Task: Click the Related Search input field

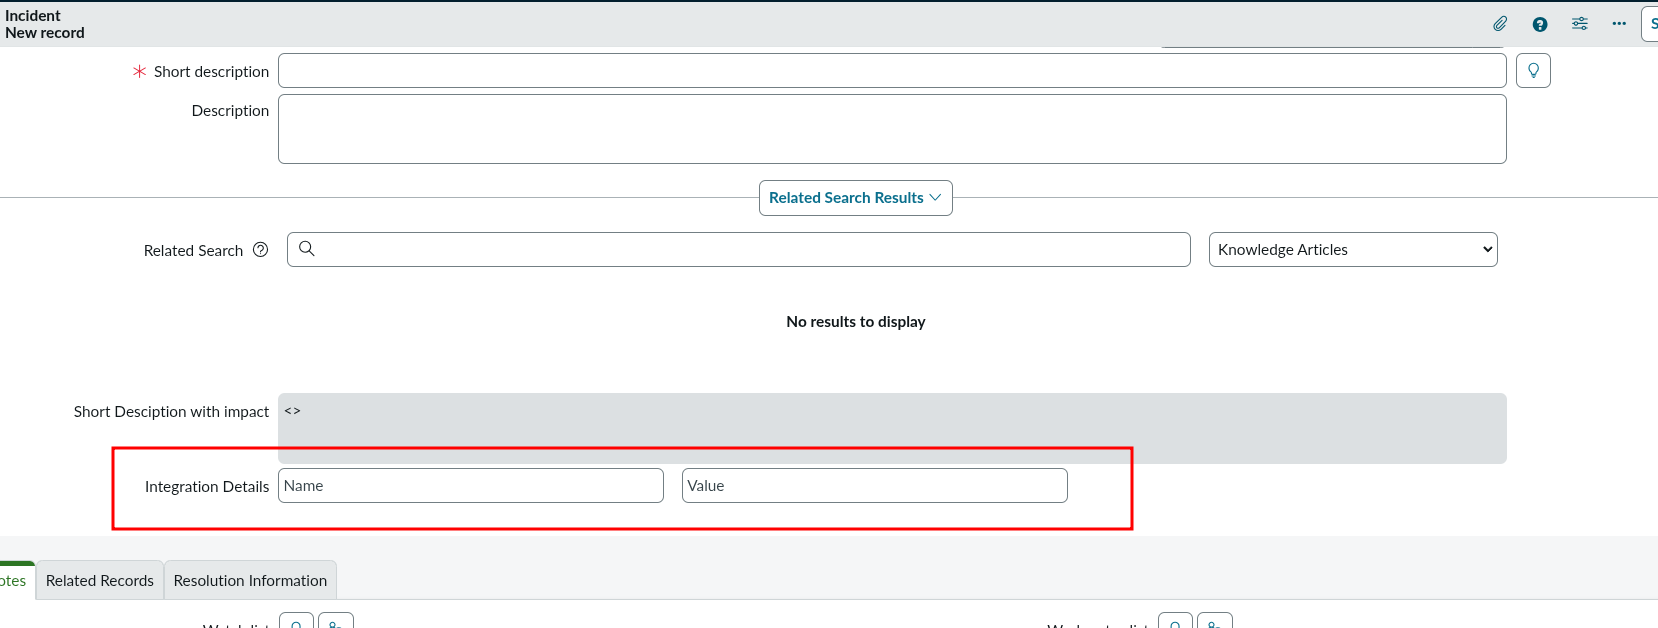Action: tap(739, 250)
